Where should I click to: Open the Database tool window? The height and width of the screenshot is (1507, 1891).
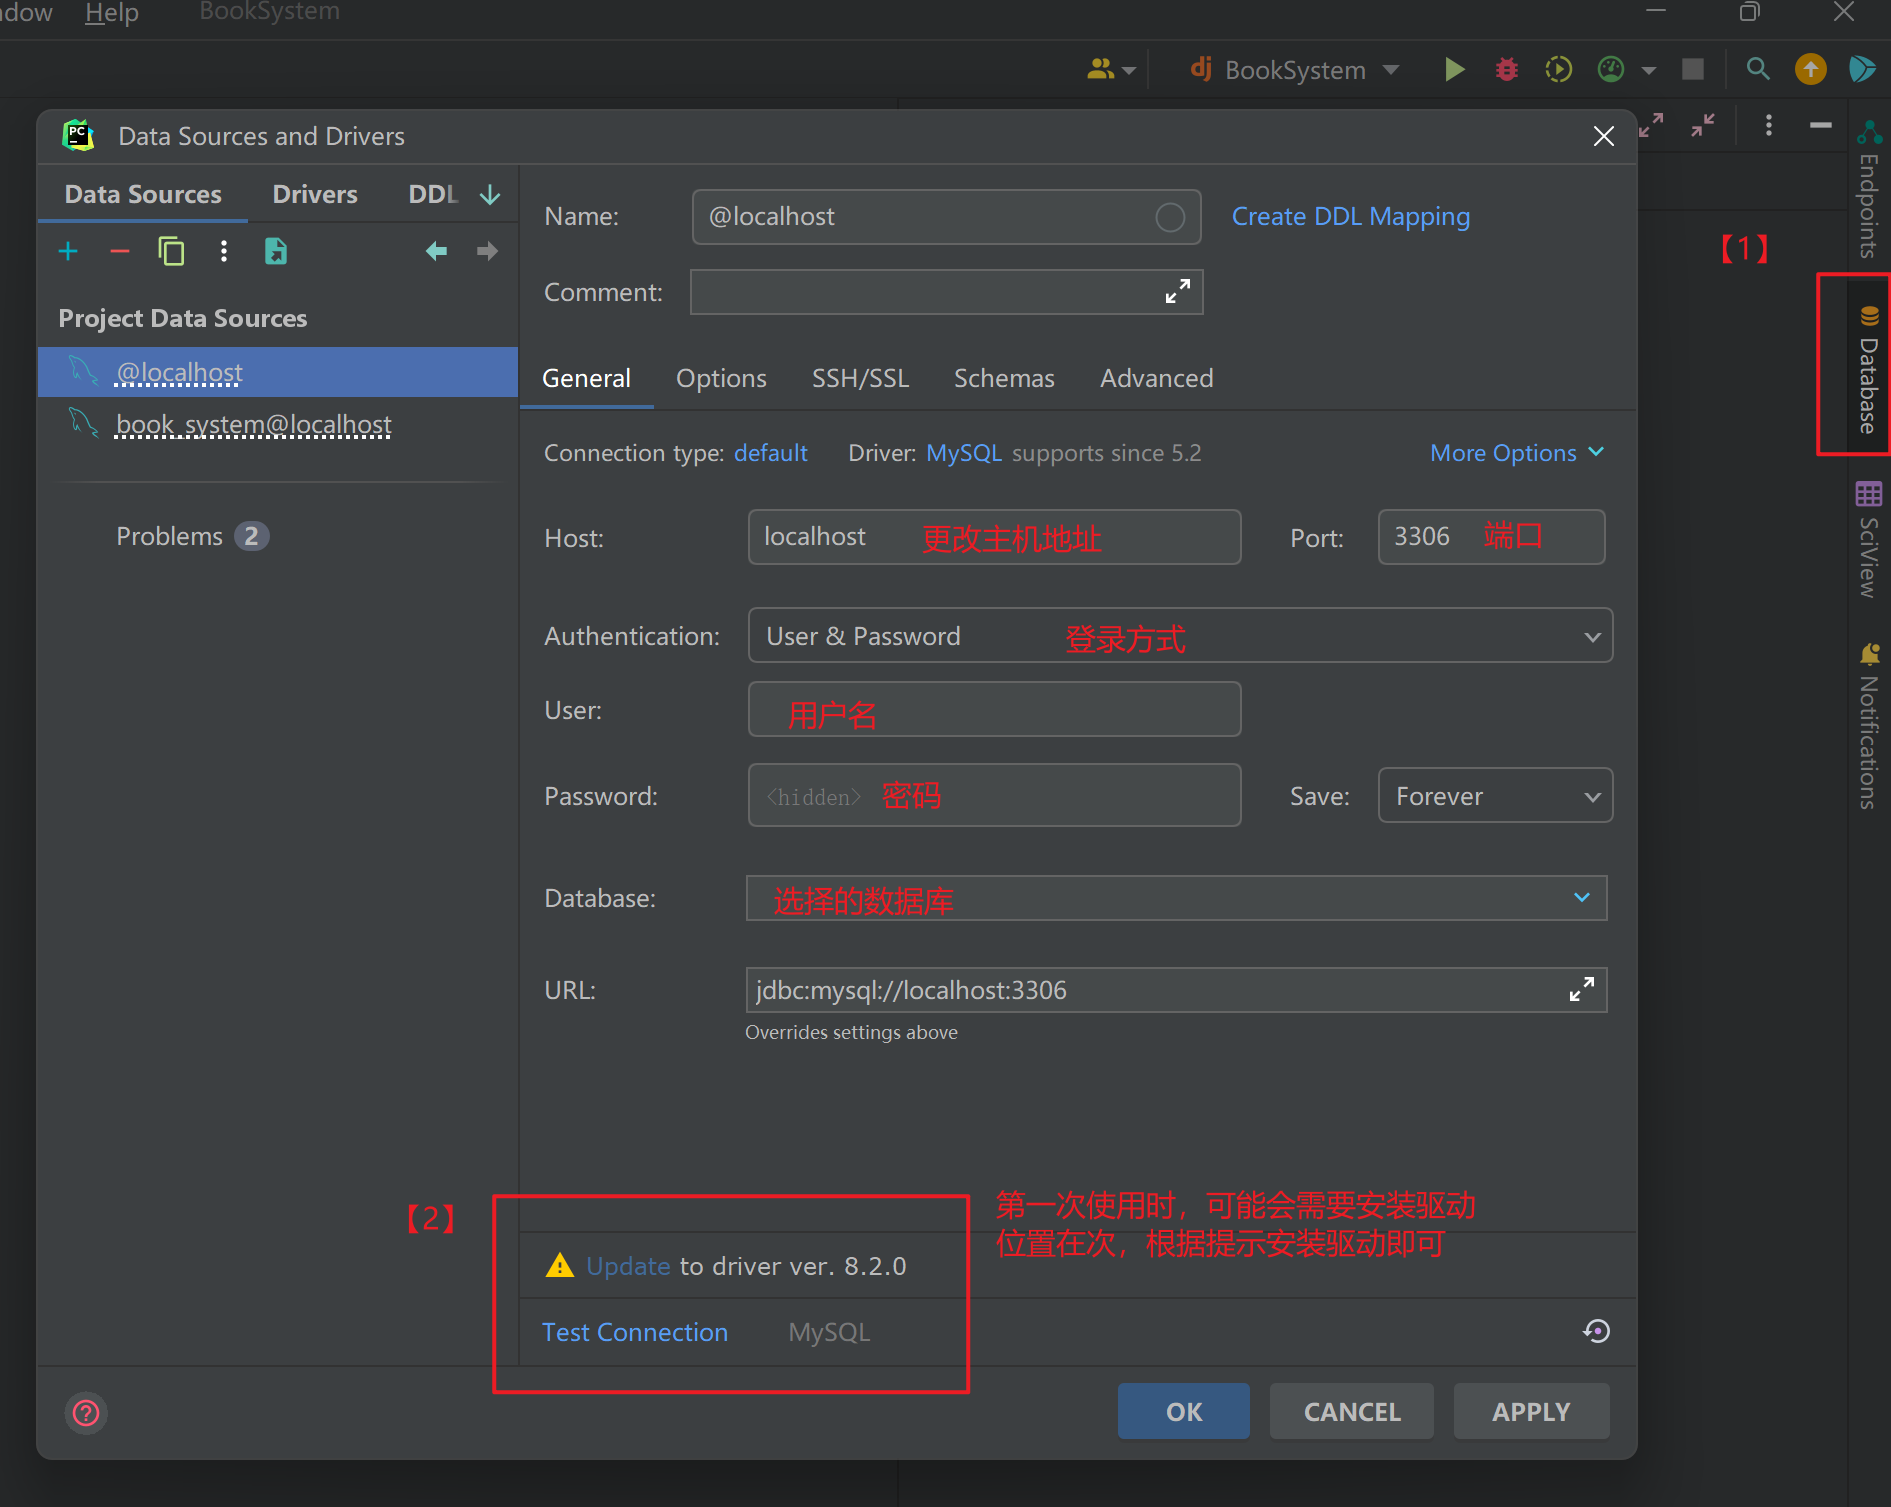point(1868,370)
